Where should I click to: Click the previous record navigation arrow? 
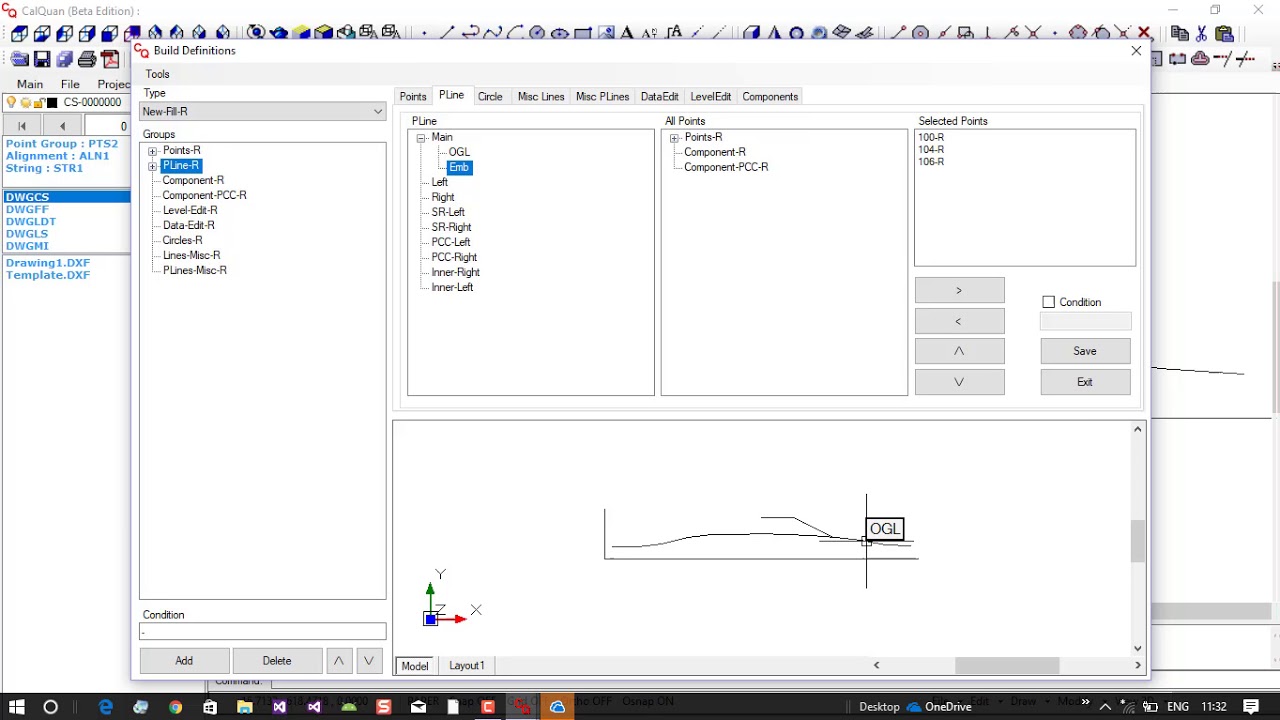(x=62, y=126)
